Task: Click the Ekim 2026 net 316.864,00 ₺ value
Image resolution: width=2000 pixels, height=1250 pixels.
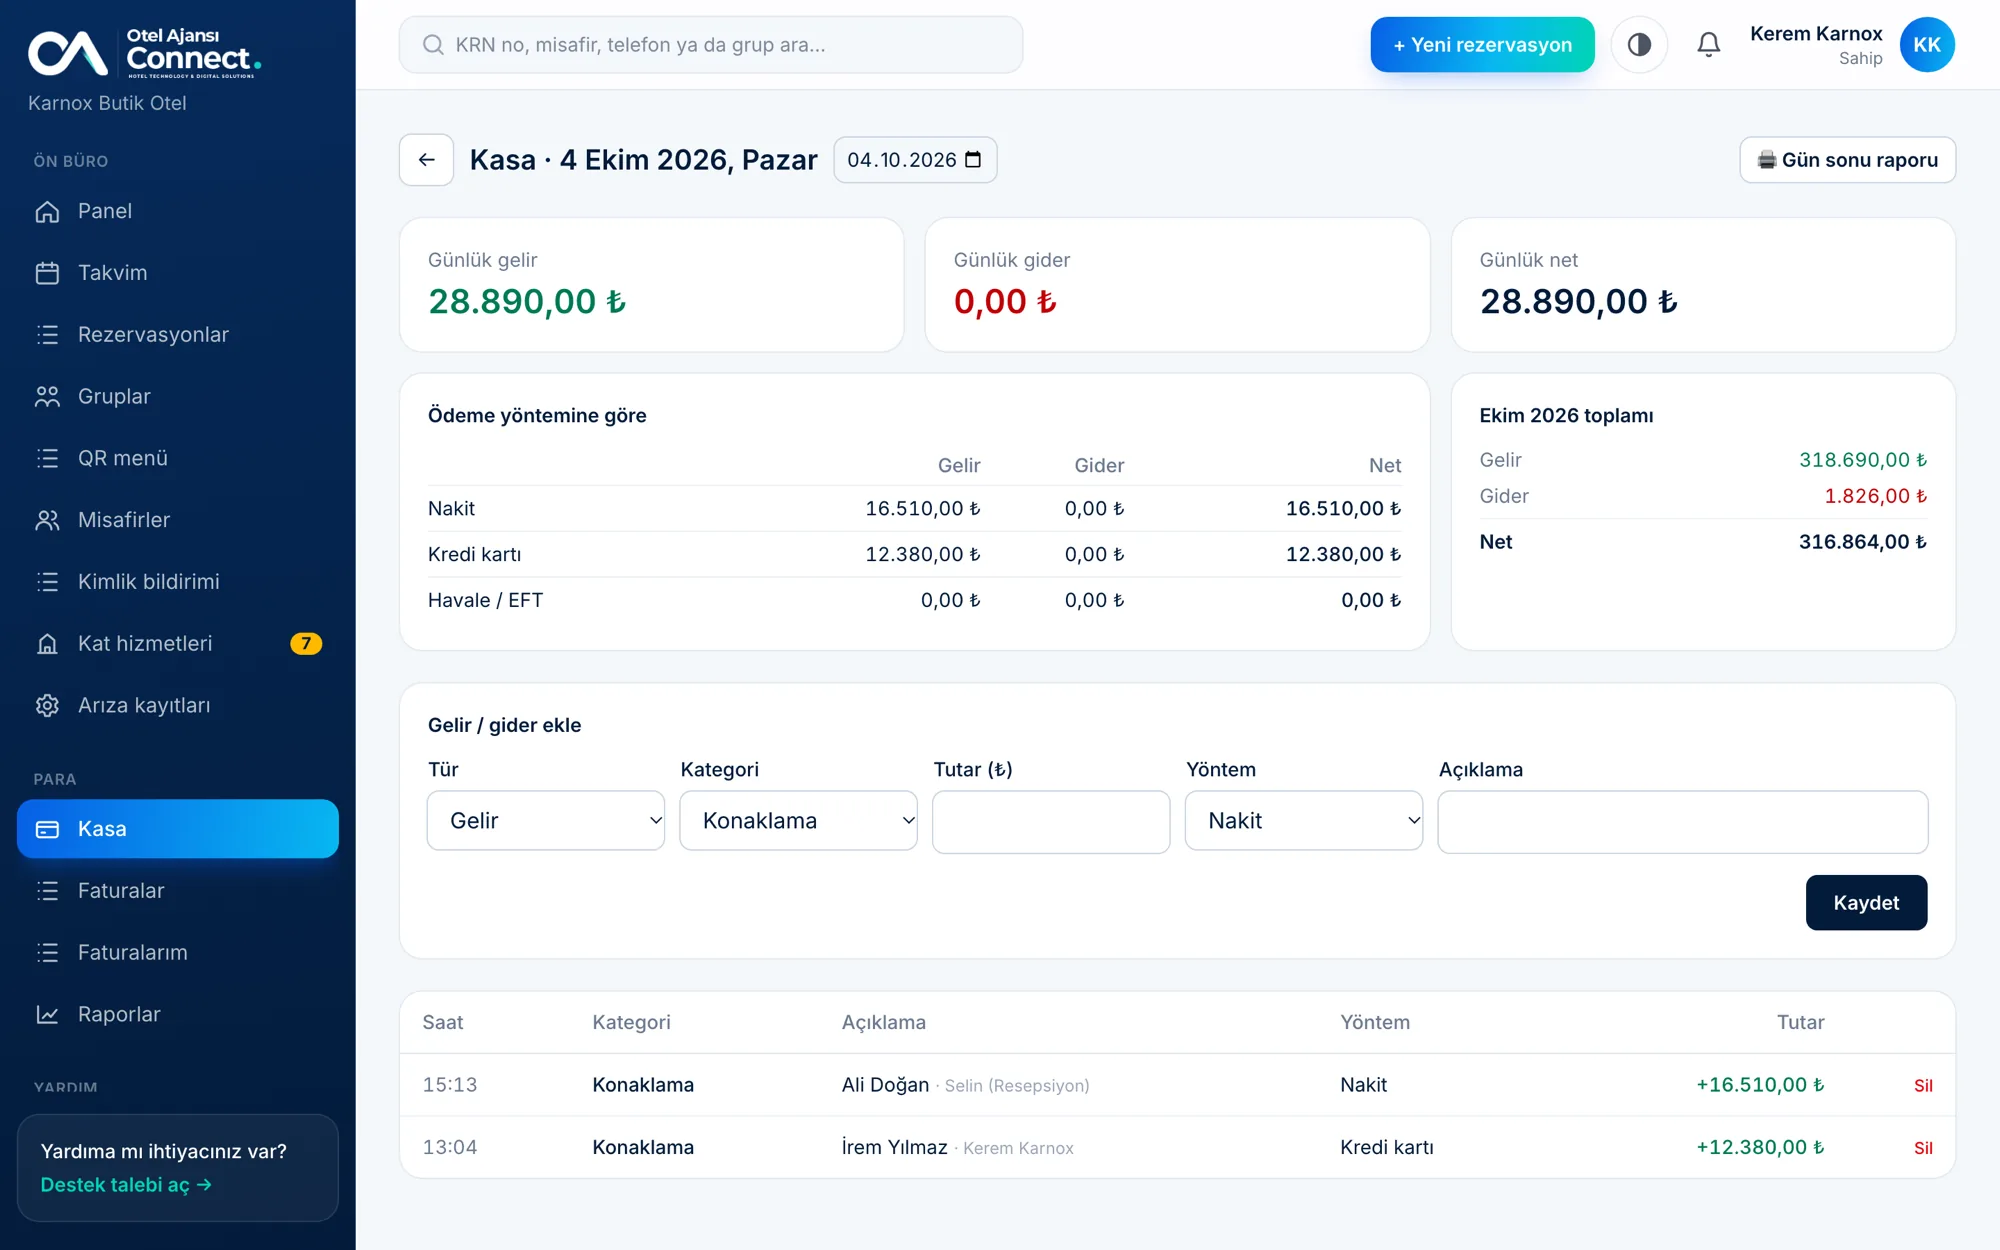Action: coord(1862,542)
